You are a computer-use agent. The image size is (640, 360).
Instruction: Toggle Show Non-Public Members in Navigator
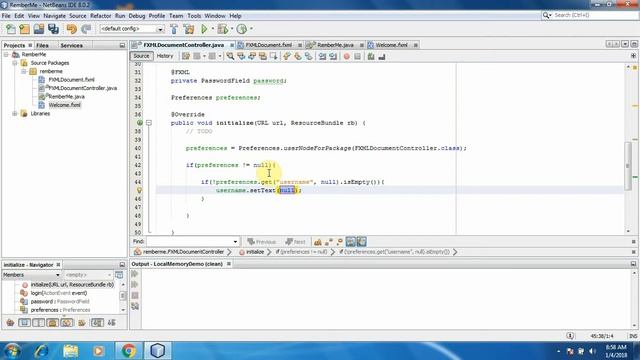[53, 323]
